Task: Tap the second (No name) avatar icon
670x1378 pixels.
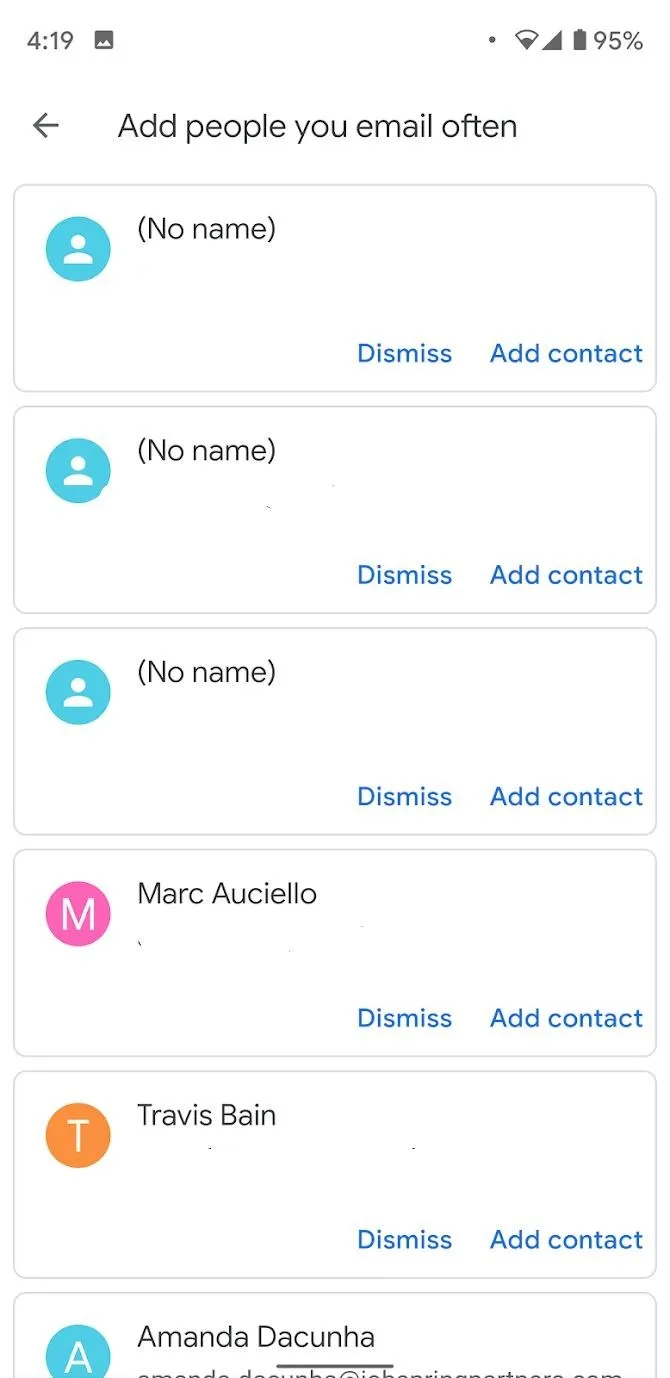Action: point(78,470)
